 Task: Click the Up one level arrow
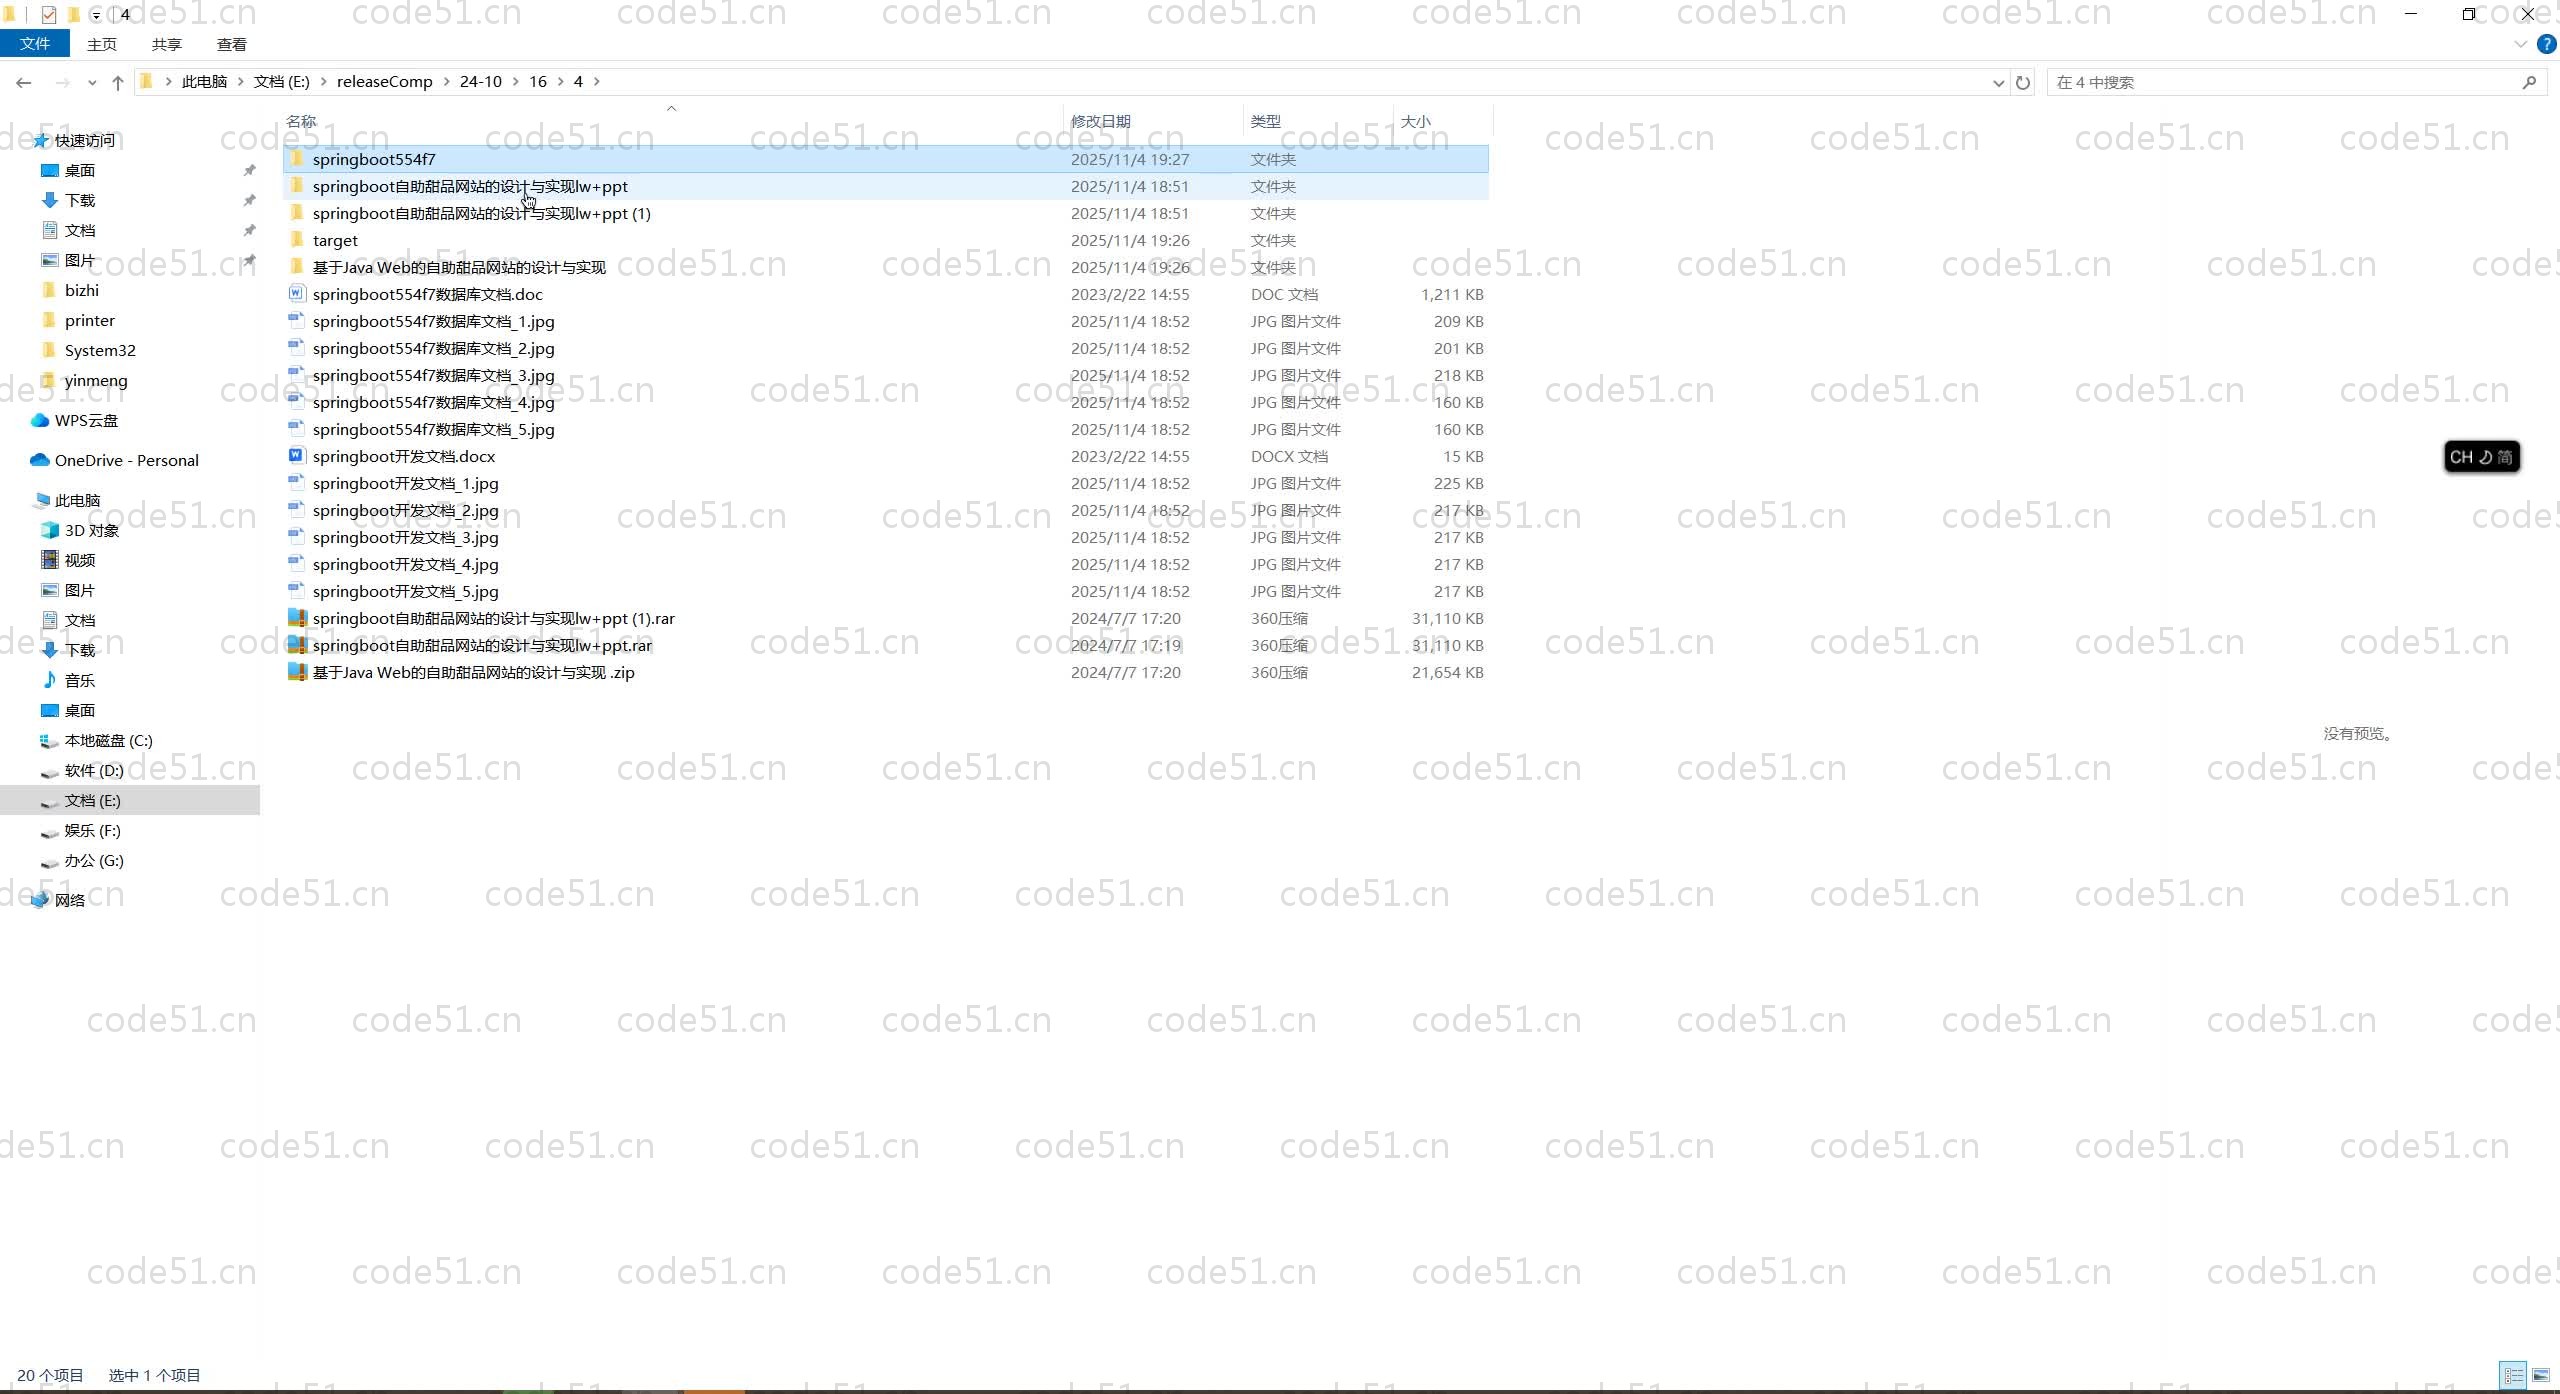[x=118, y=83]
